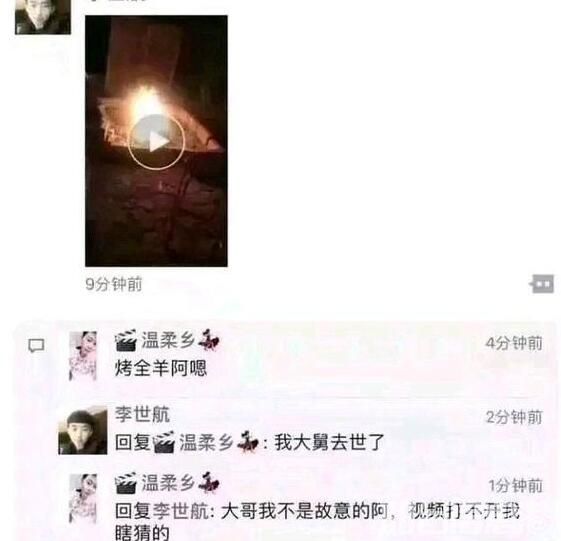Image resolution: width=561 pixels, height=541 pixels.
Task: Click the 4分钟前 comment timestamp
Action: 514,343
